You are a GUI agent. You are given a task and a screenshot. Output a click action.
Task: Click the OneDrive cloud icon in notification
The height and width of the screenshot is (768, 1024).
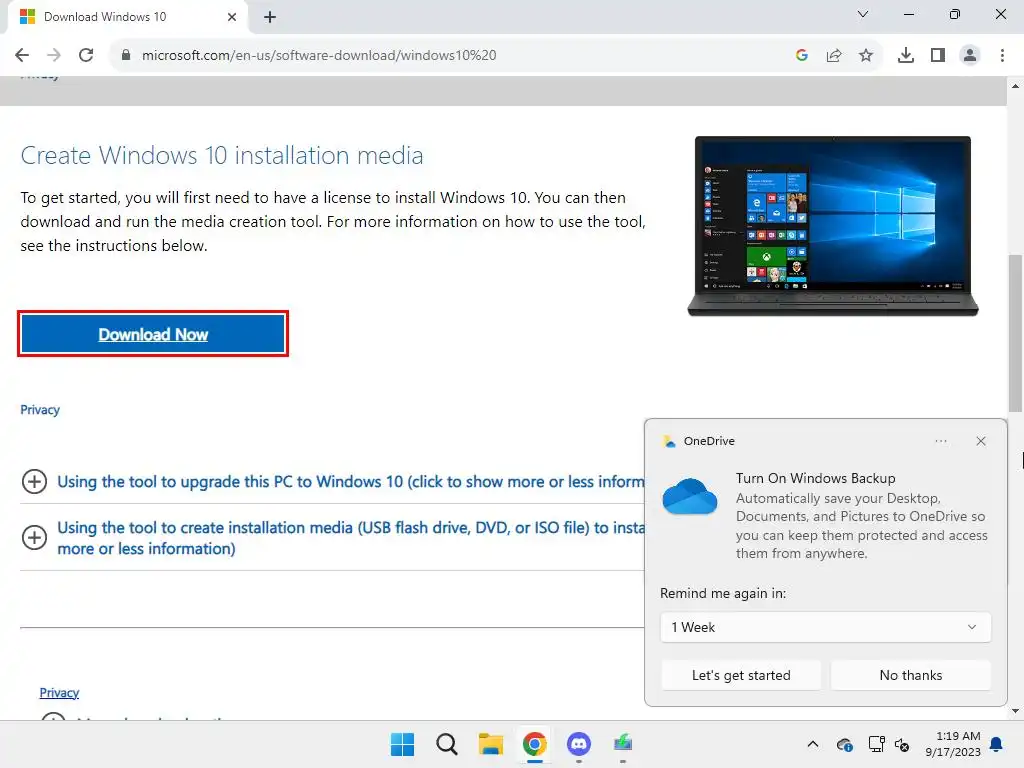pos(690,496)
